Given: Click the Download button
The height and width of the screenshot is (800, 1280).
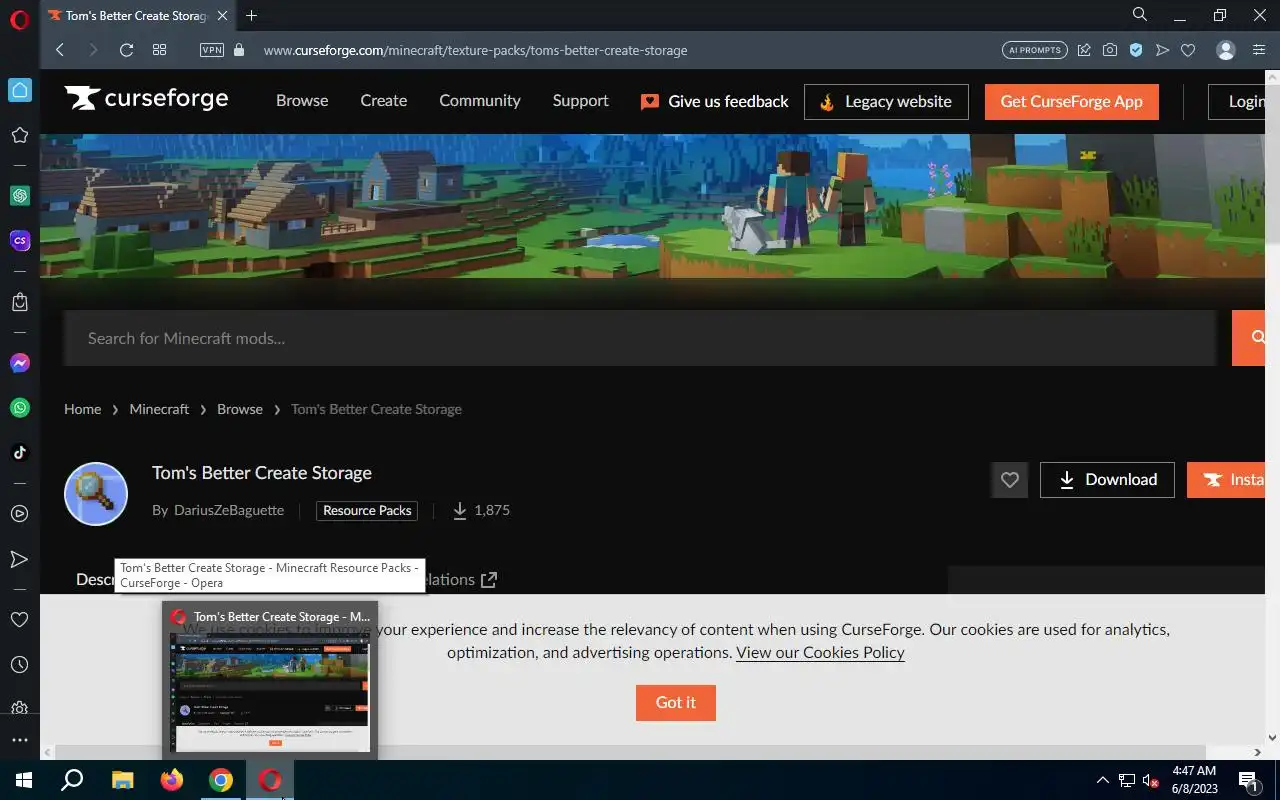Looking at the screenshot, I should (x=1107, y=480).
